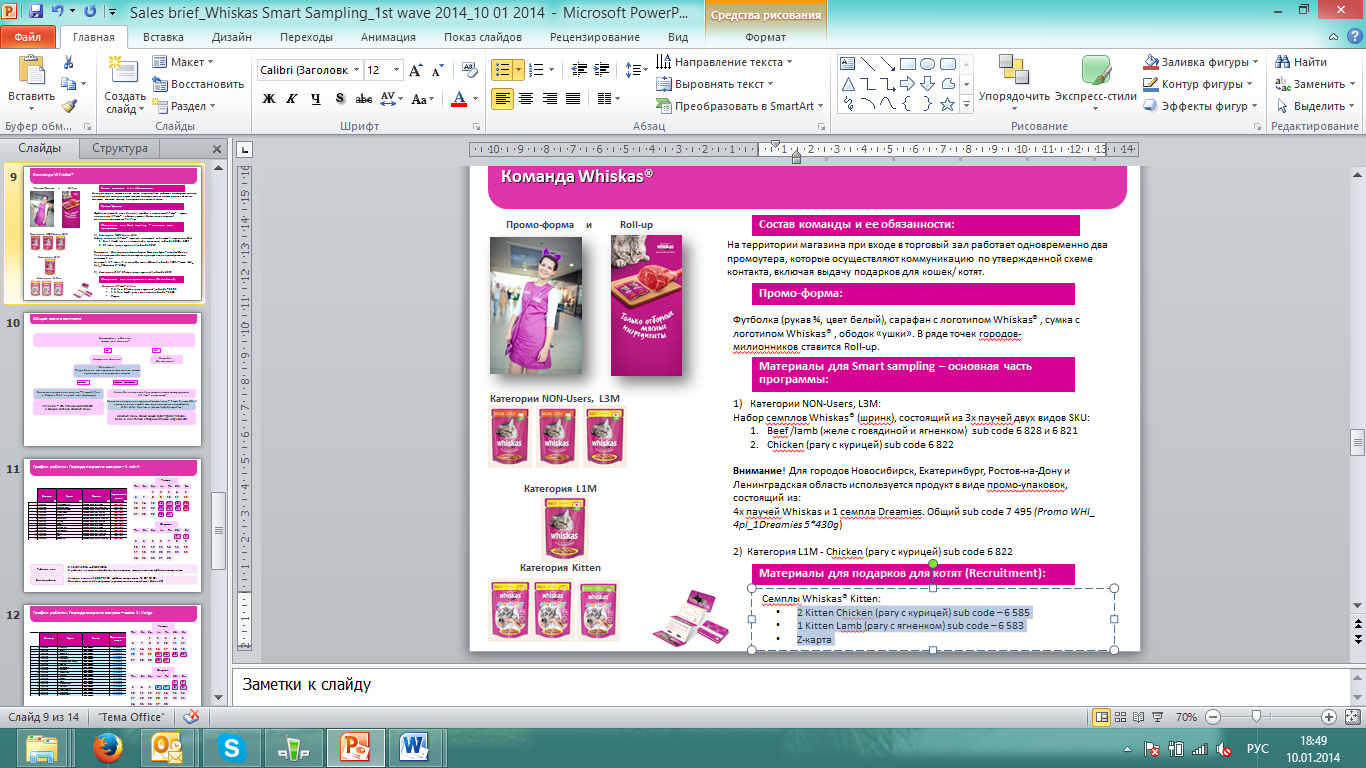Toggle italic К formatting
The height and width of the screenshot is (768, 1366).
pos(292,98)
